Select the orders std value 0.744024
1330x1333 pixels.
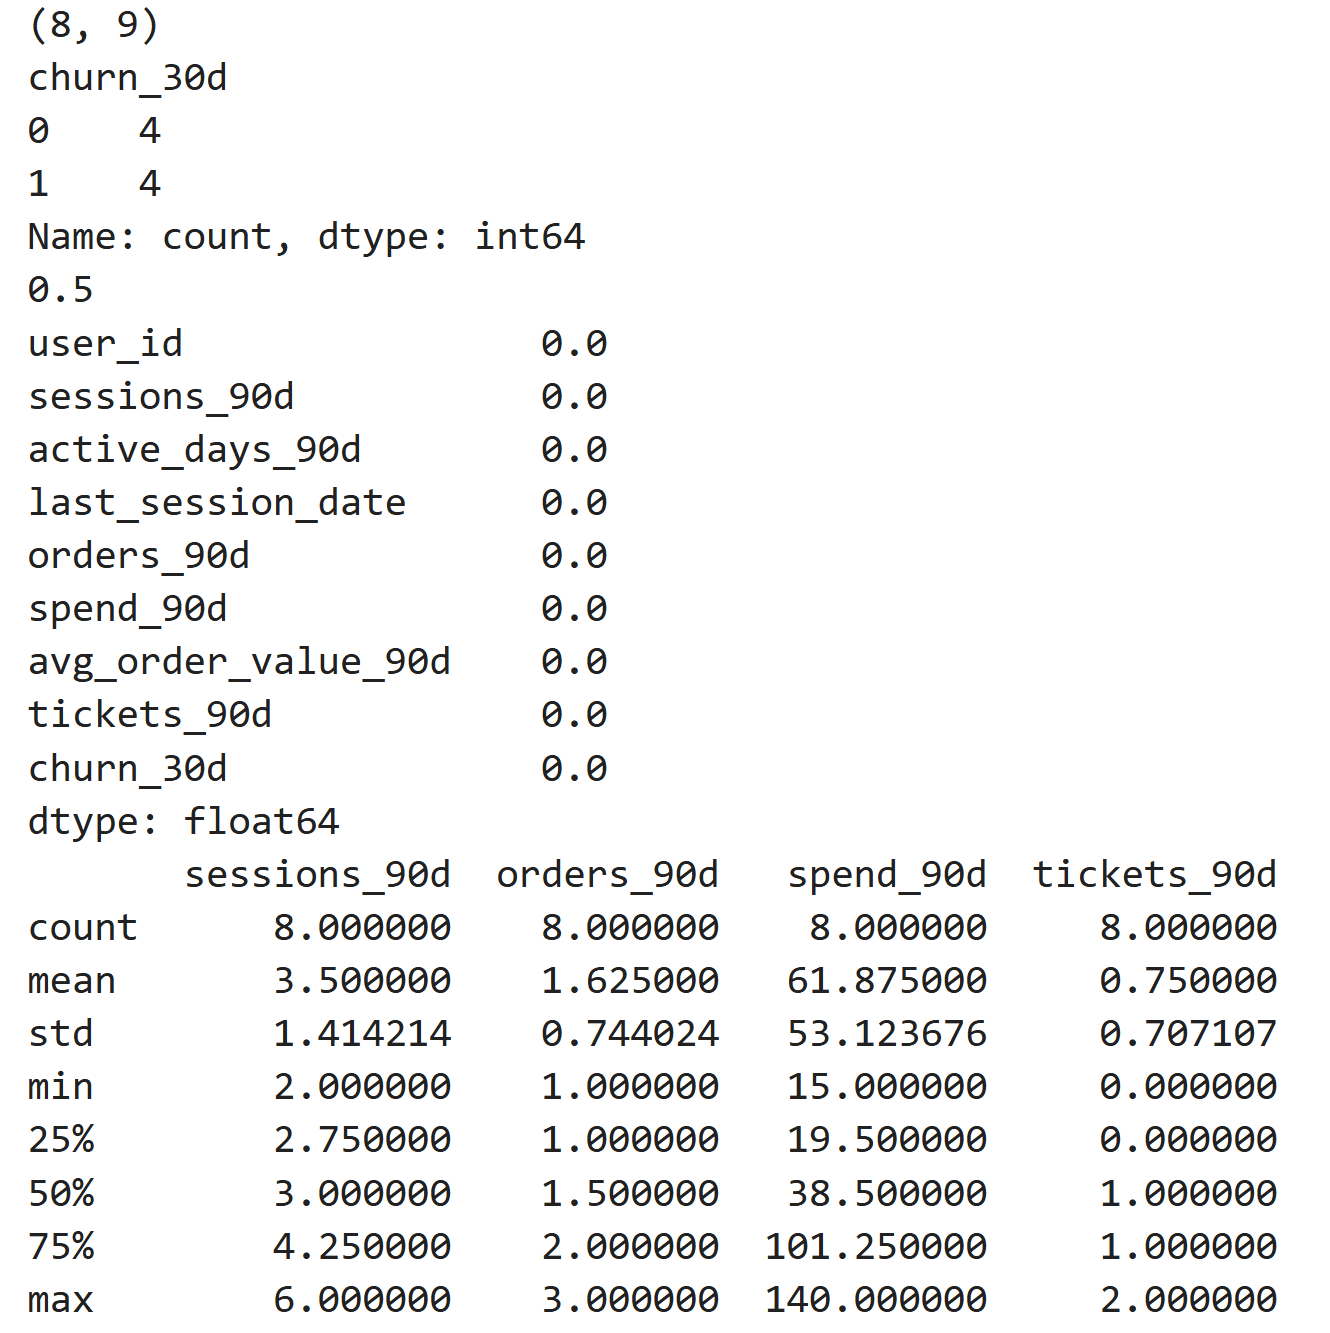click(630, 1034)
